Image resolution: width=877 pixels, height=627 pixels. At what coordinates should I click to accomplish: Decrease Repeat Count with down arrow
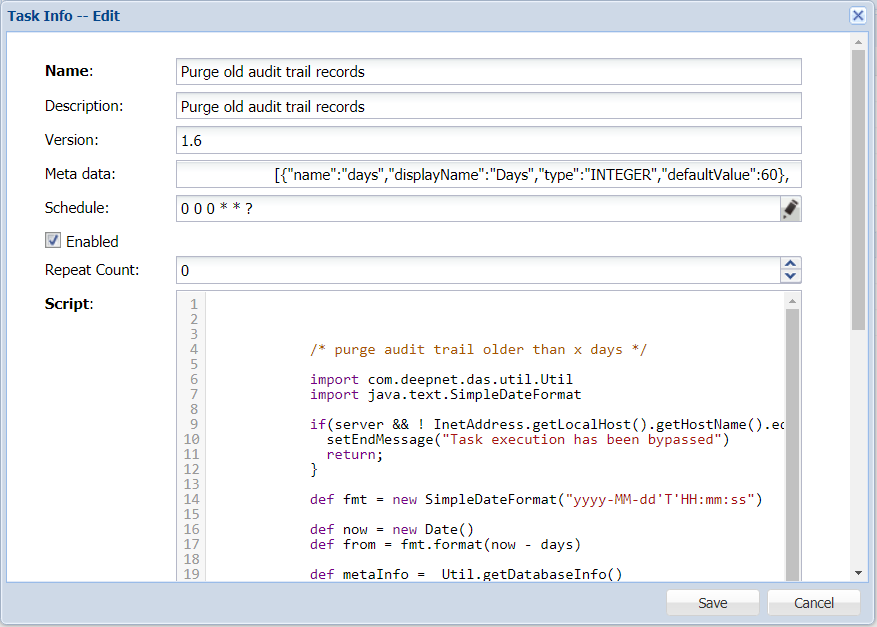point(791,276)
